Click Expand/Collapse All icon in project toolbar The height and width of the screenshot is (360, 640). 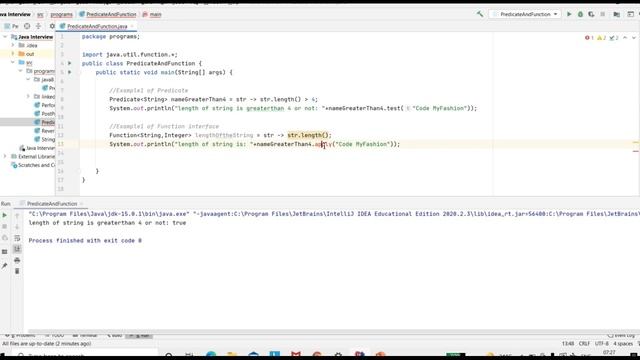[38, 26]
